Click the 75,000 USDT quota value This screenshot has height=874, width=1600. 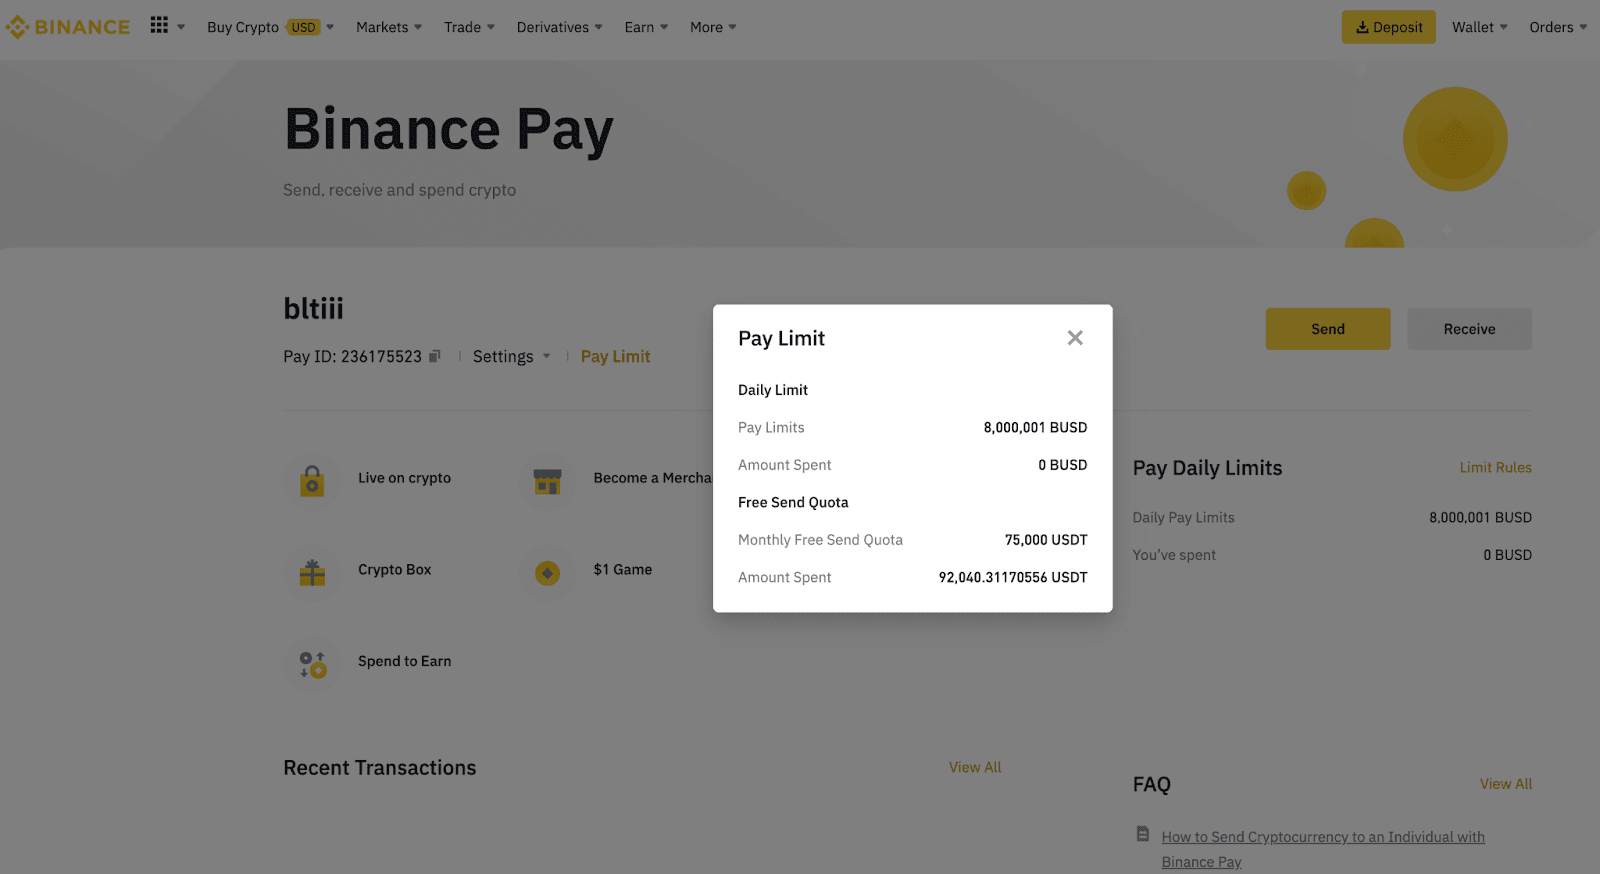[1046, 540]
